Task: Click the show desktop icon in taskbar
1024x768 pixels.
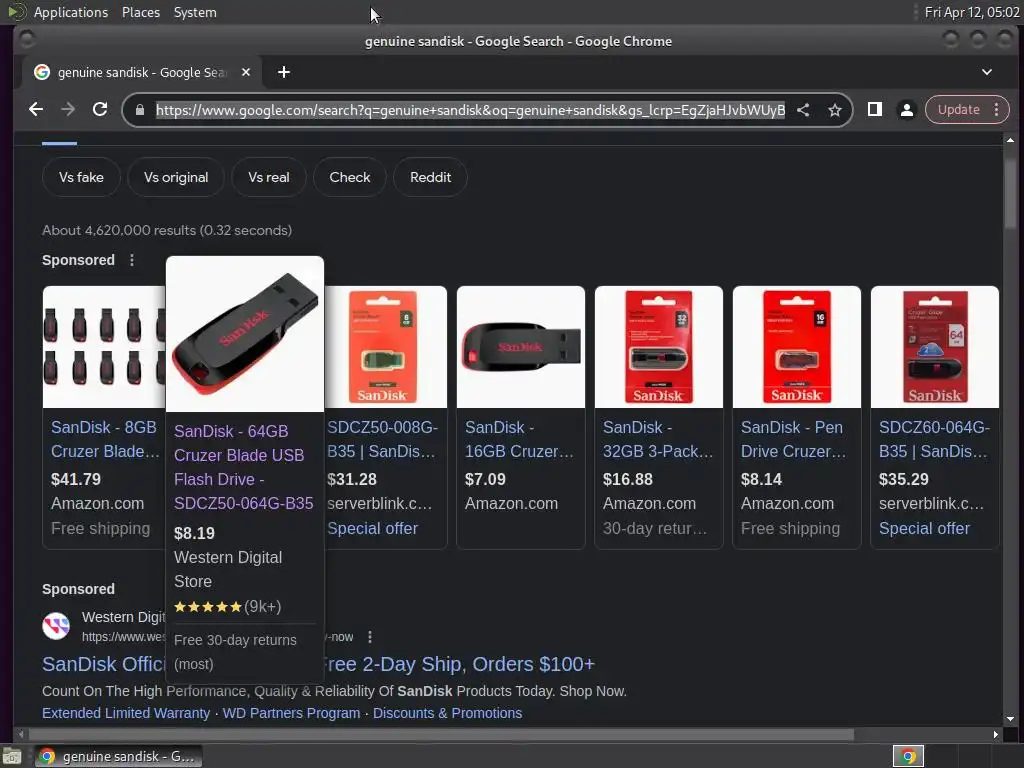Action: (12, 756)
